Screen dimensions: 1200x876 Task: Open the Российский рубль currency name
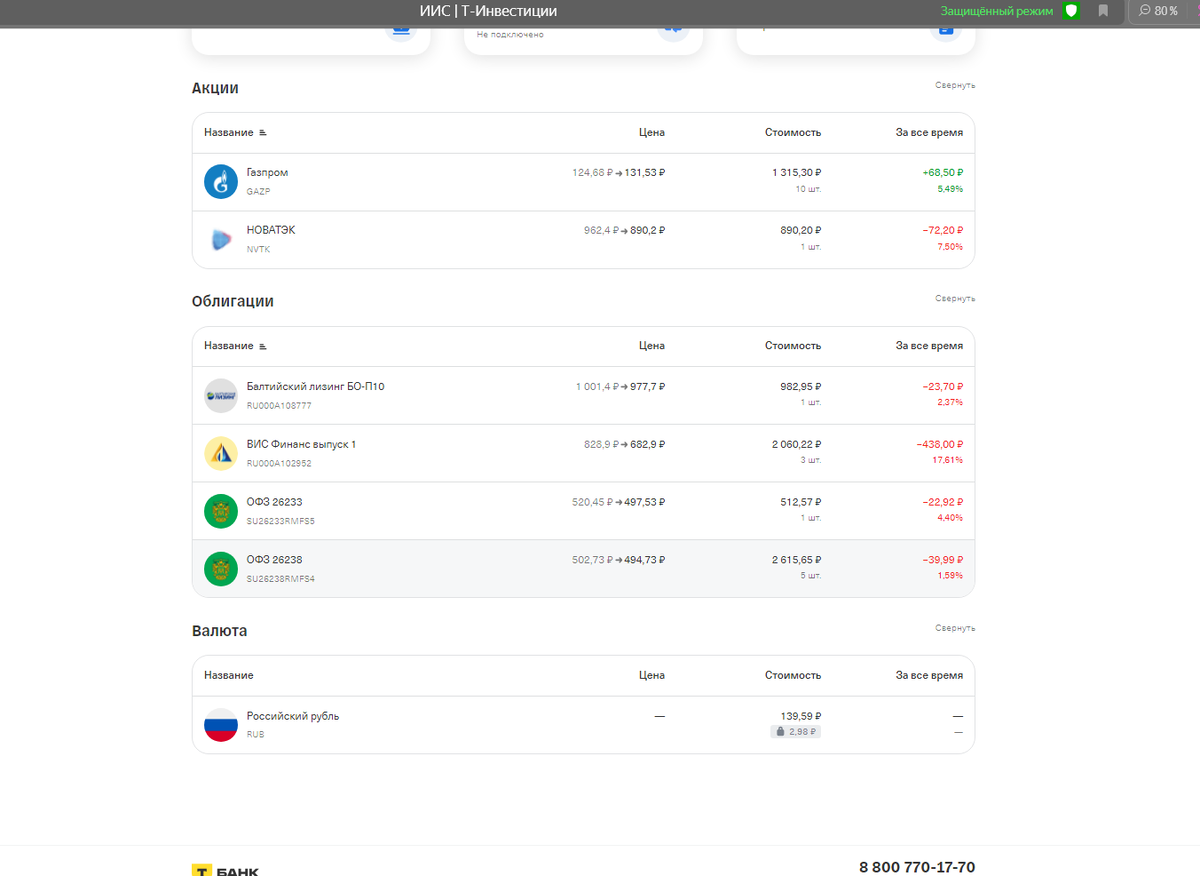(293, 716)
